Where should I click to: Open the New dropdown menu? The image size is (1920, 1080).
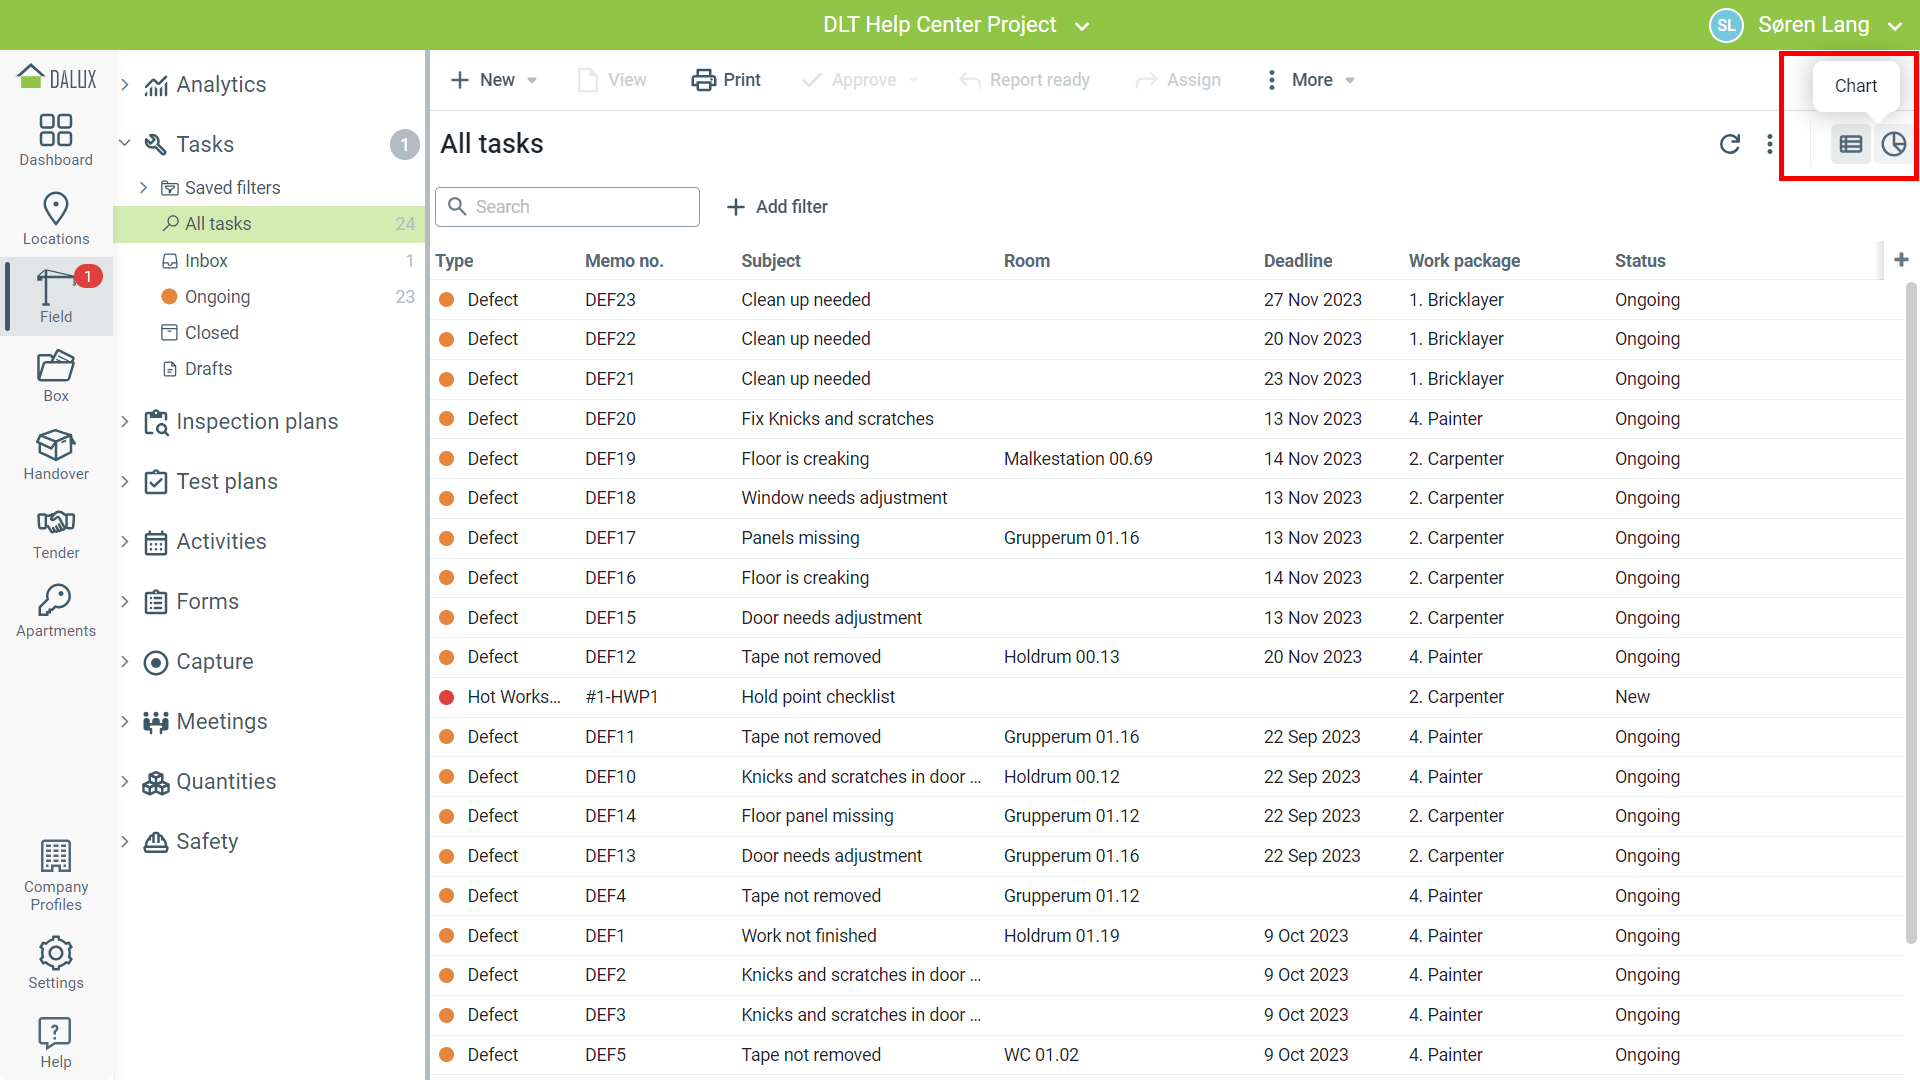(495, 80)
